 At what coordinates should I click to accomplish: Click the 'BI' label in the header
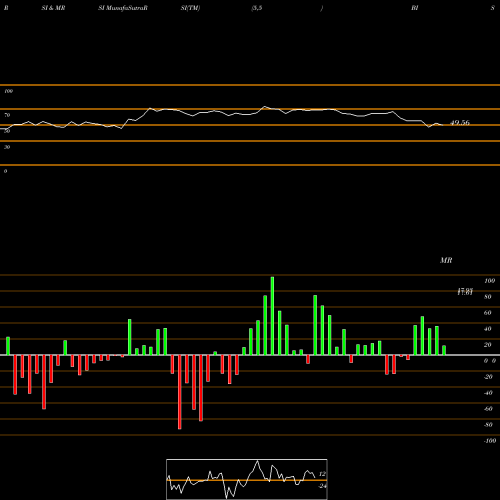coord(415,8)
